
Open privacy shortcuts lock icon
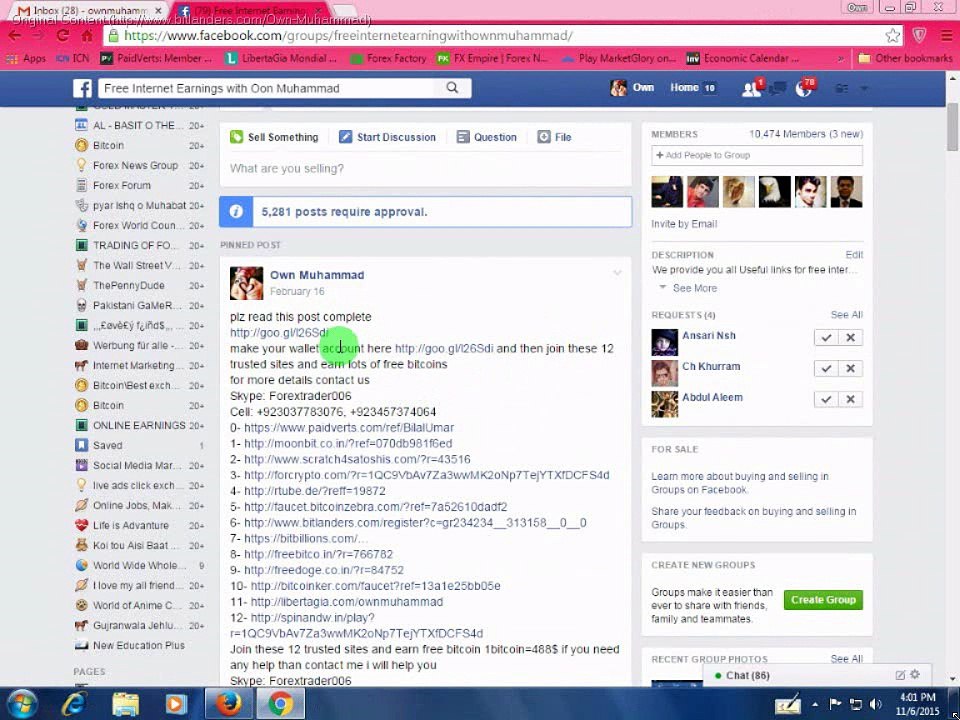pyautogui.click(x=842, y=89)
